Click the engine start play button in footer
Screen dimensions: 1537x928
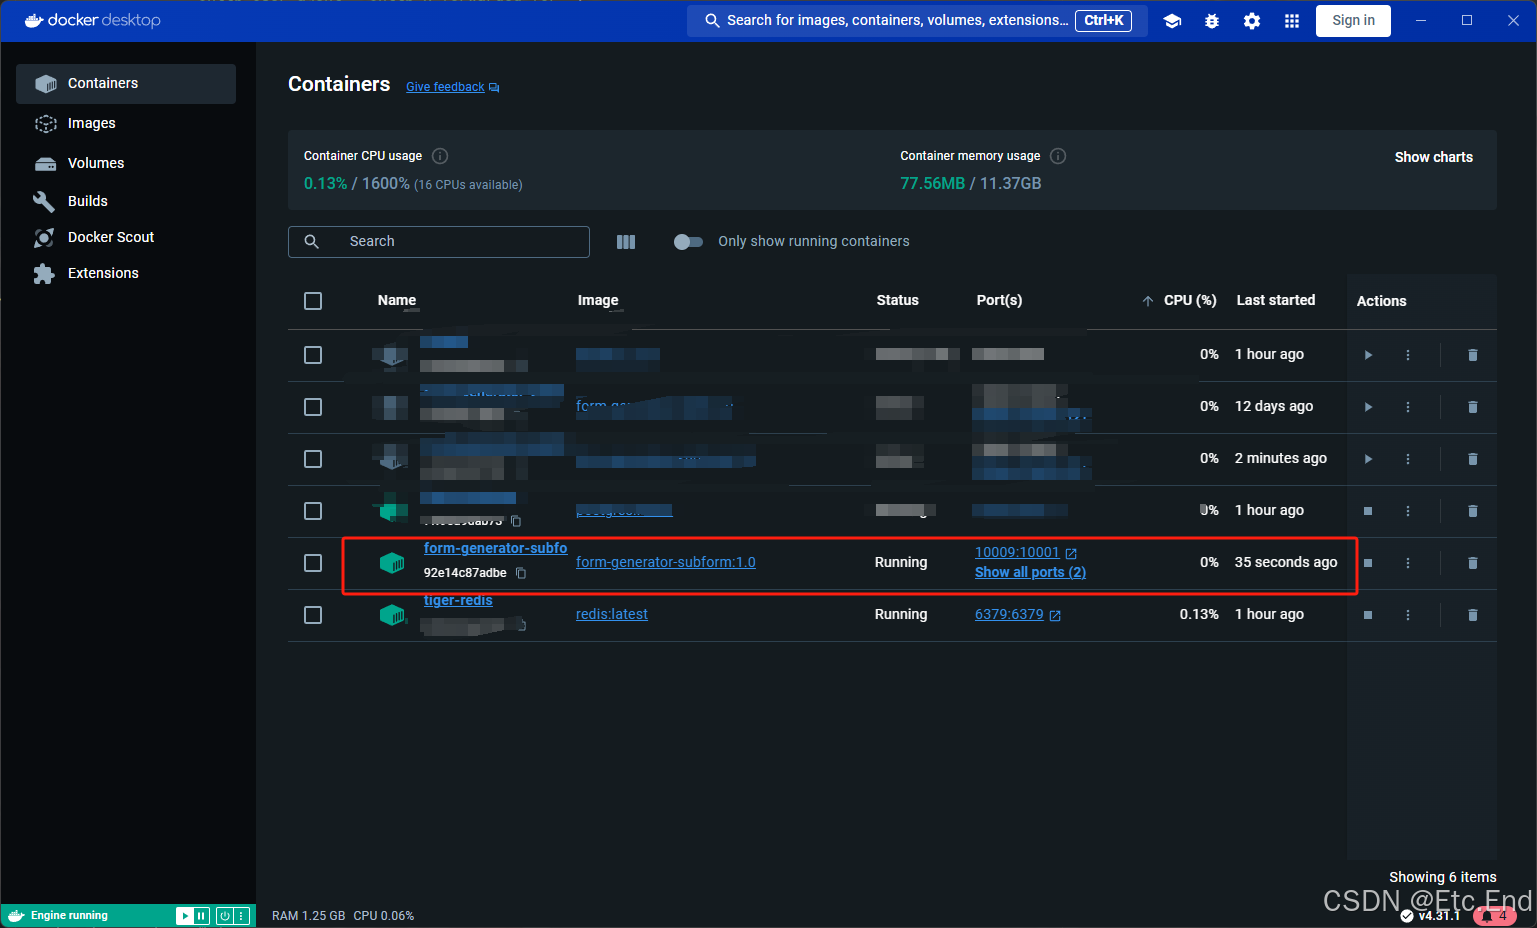pos(184,916)
